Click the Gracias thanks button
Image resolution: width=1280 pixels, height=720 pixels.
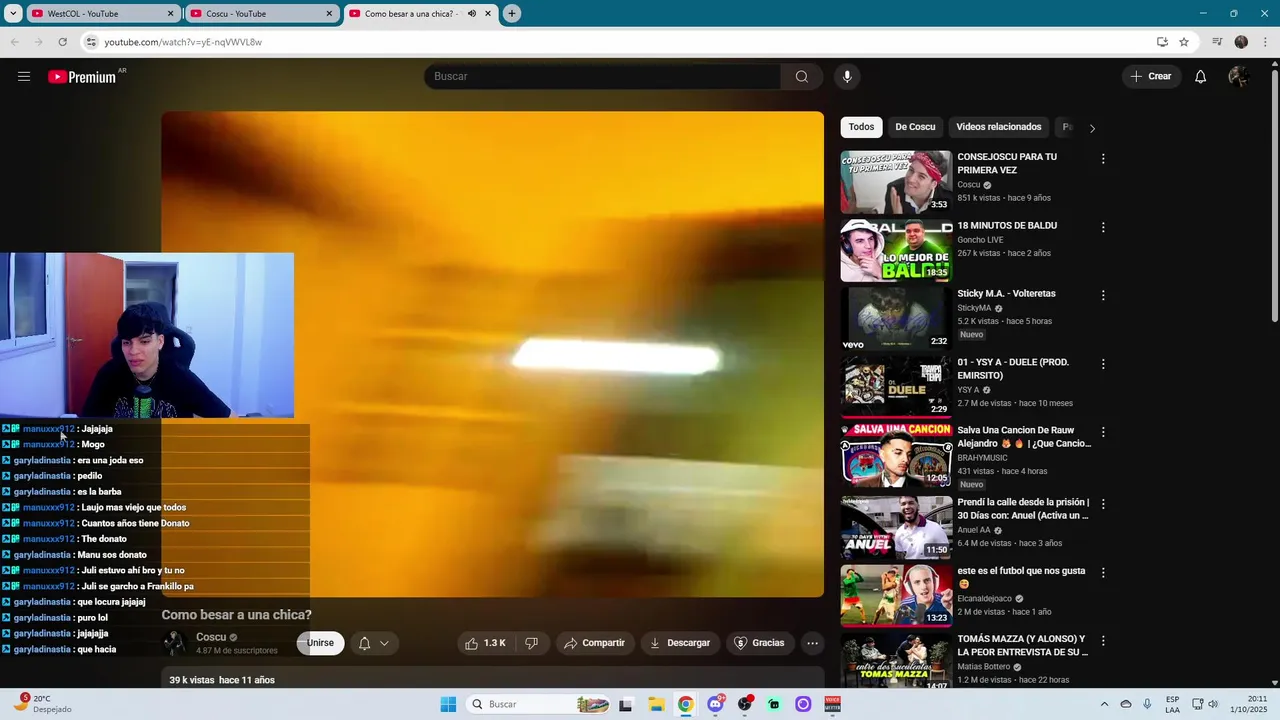[760, 643]
